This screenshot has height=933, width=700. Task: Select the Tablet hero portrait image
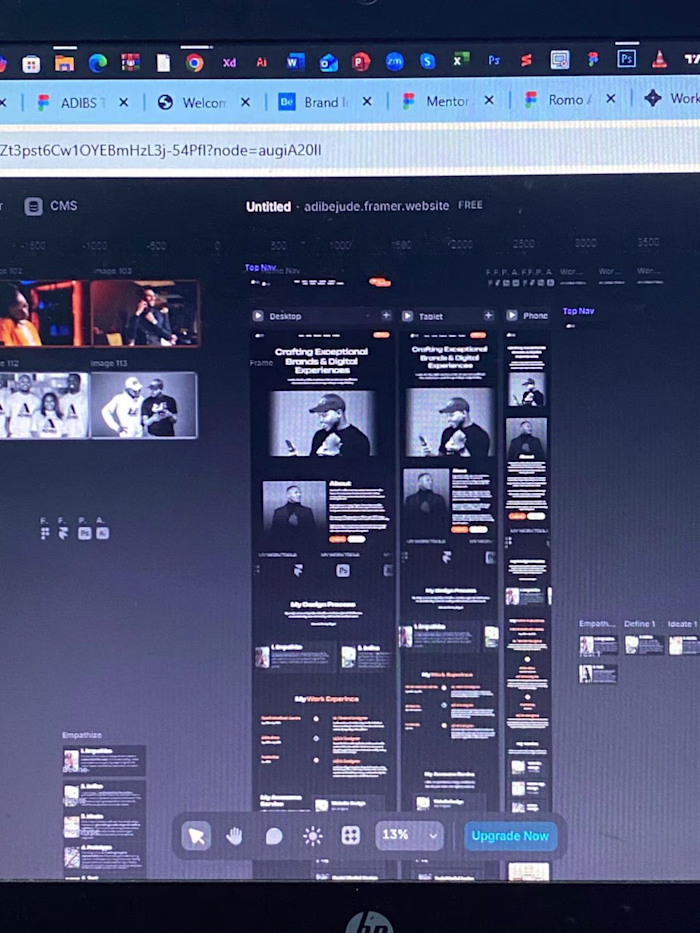[x=450, y=422]
